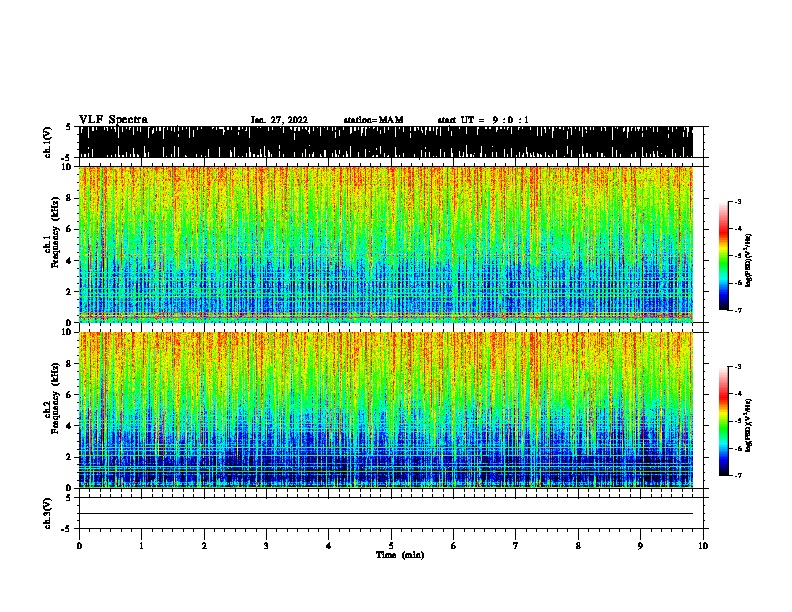Image resolution: width=792 pixels, height=612 pixels.
Task: Click the ch.2 color bar PSD units label
Action: tap(749, 425)
